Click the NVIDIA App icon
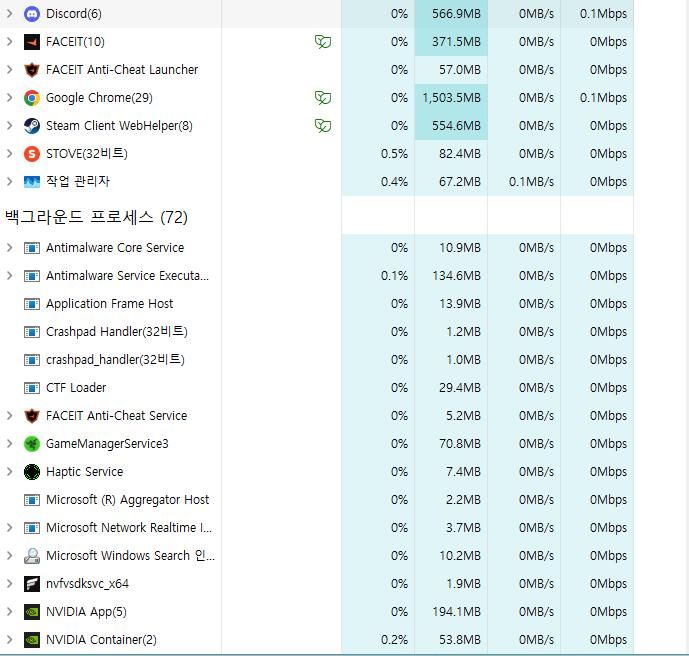The image size is (689, 656). point(32,612)
